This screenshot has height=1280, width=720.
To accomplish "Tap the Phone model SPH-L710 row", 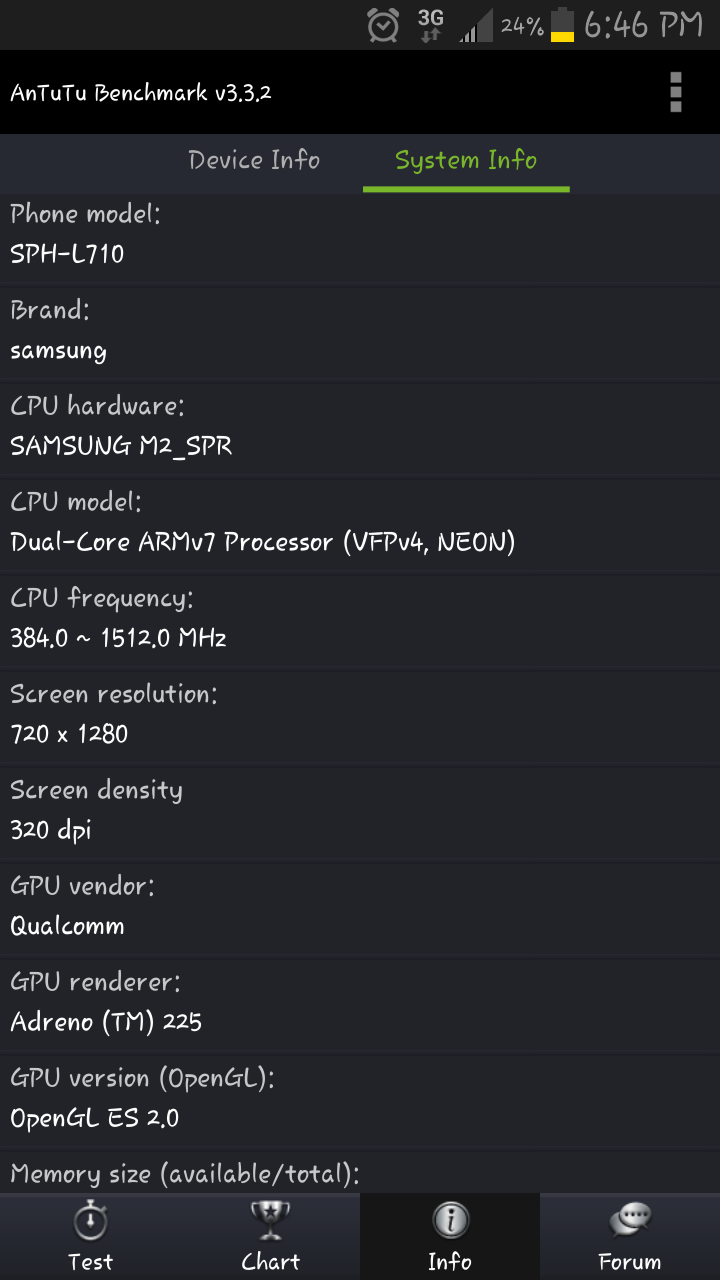I will pyautogui.click(x=360, y=235).
